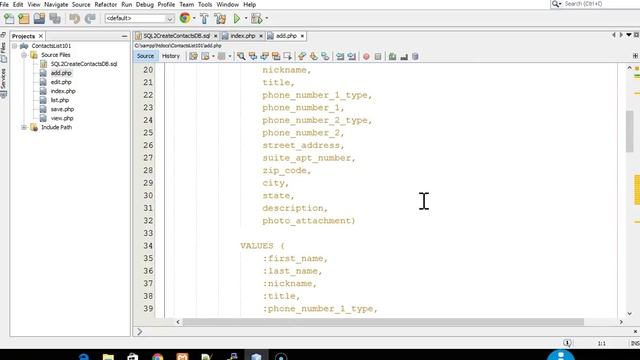Click the Debug Project toolbar icon
This screenshot has width=640, height=360.
click(x=257, y=18)
